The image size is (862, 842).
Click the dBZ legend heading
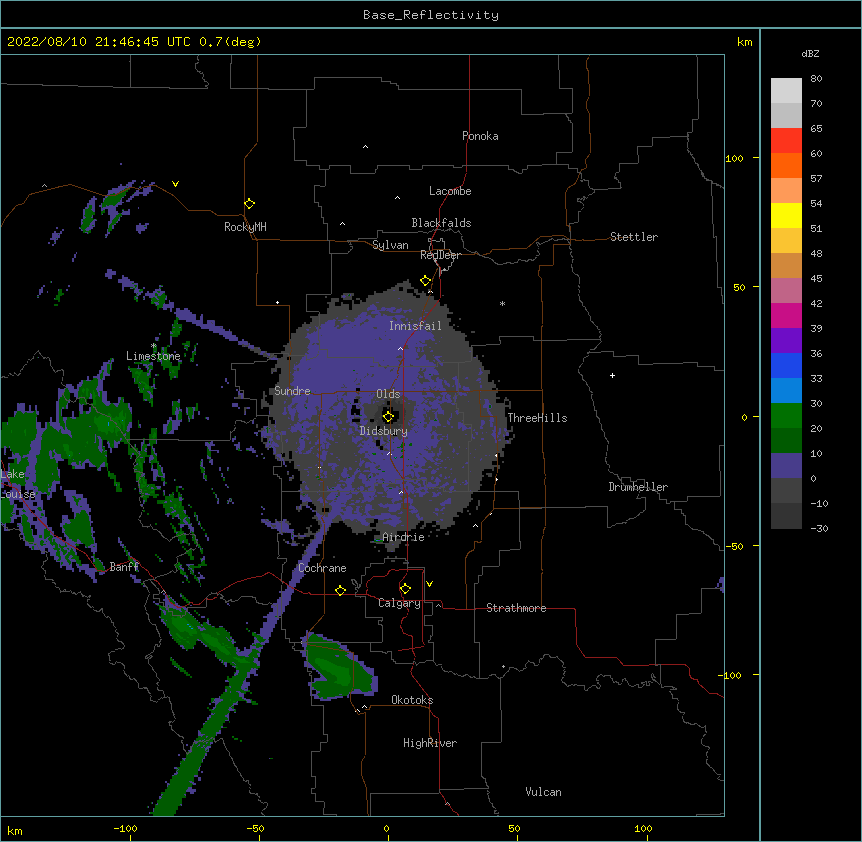point(810,53)
